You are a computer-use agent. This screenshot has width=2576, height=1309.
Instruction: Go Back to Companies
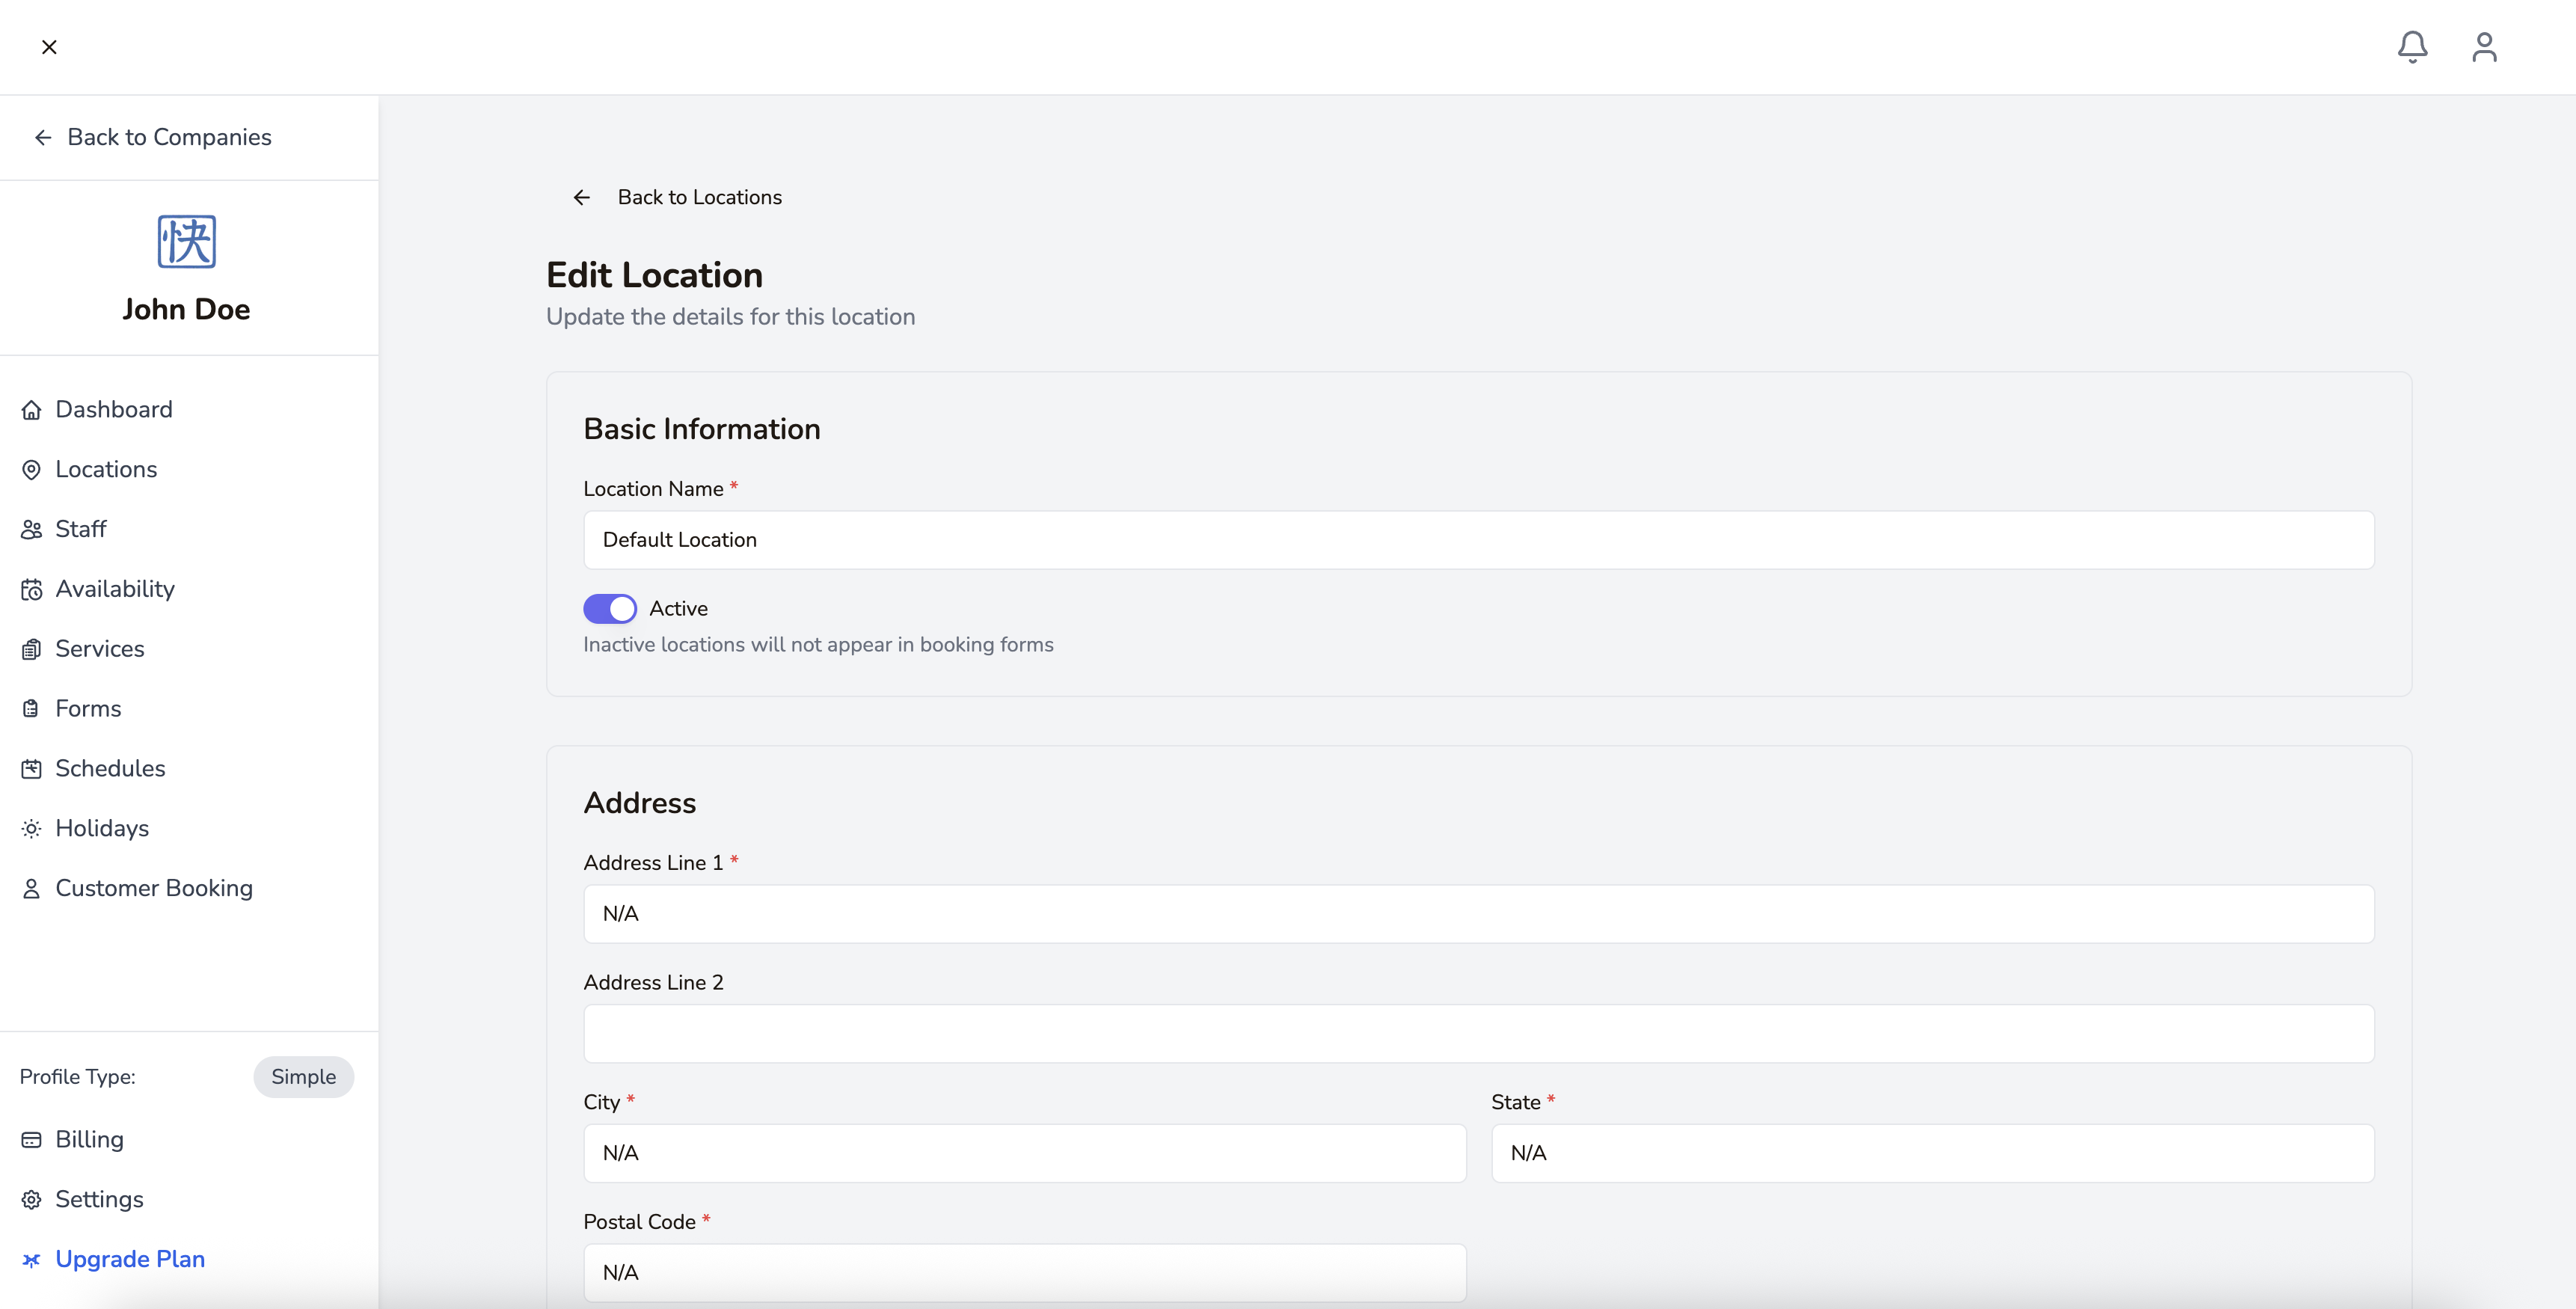click(x=168, y=137)
